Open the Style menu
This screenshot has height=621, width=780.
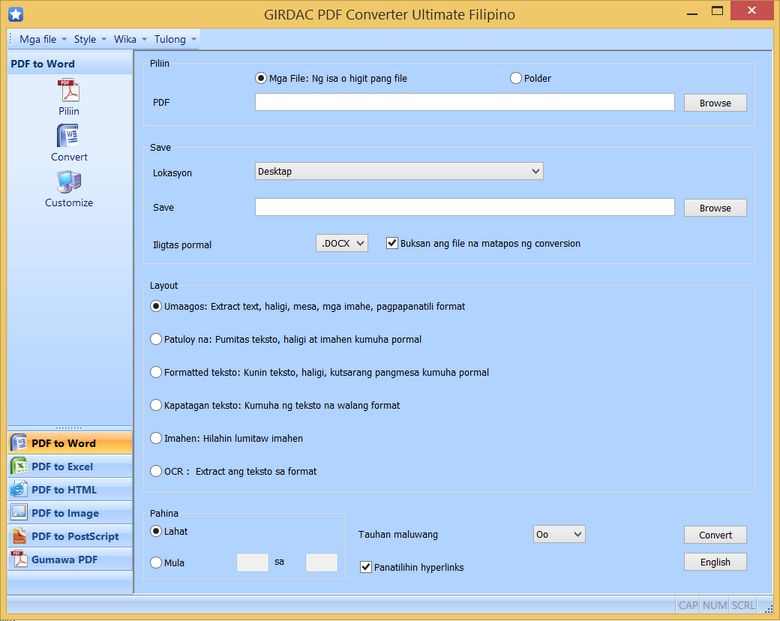coord(90,39)
